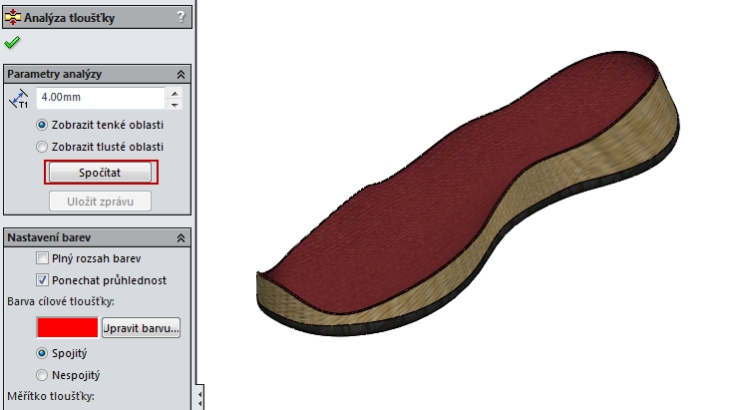Screen dimensions: 750x410
Task: Click the shoe sole 3D model
Action: point(468,194)
